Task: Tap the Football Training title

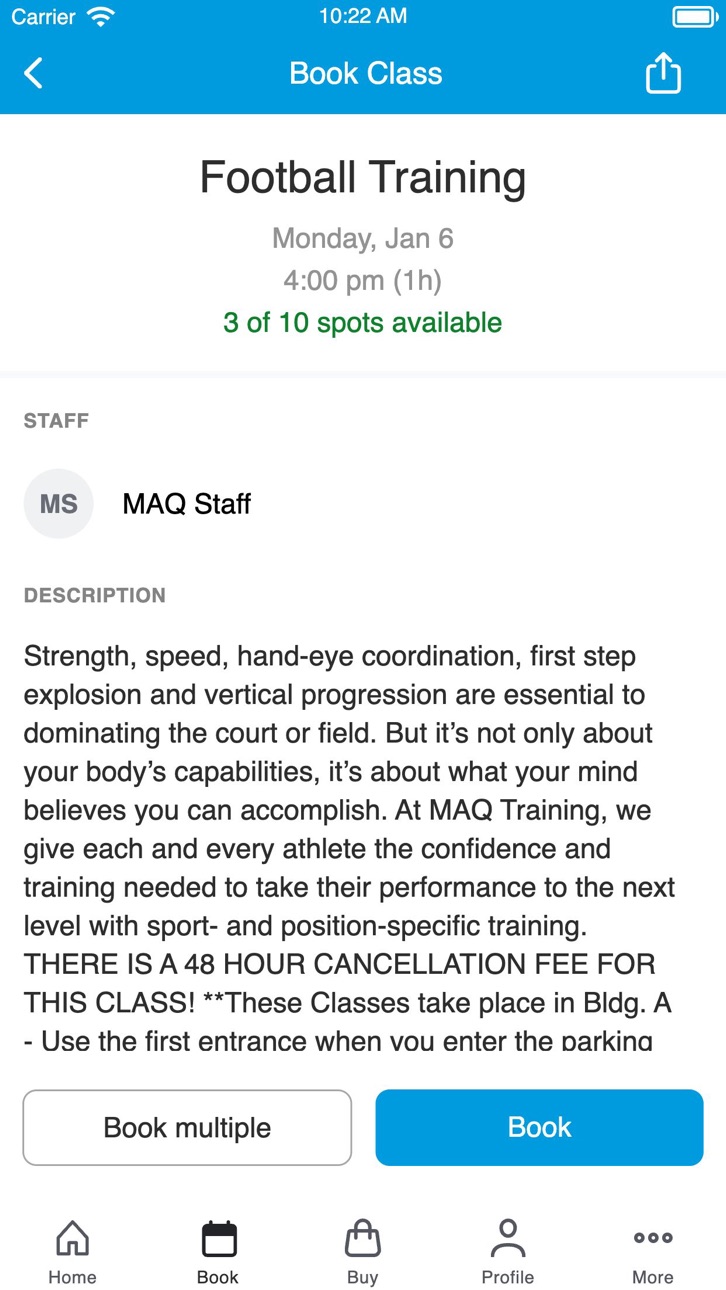Action: 363,178
